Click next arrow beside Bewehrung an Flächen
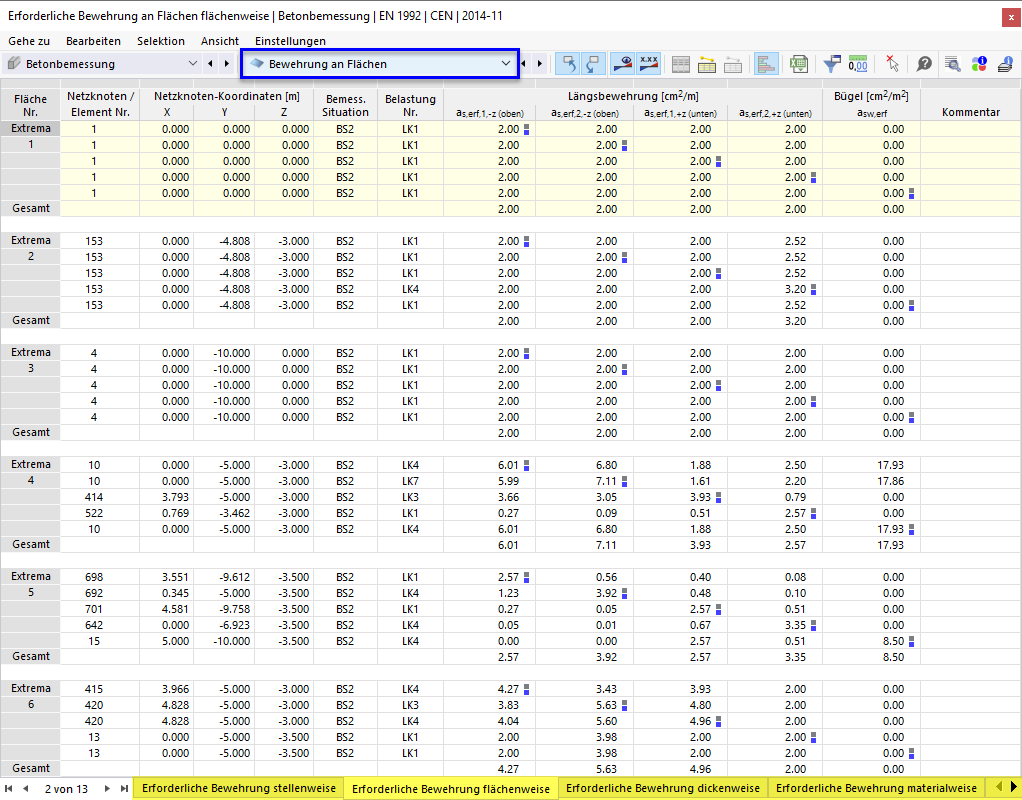1022x800 pixels. (x=541, y=64)
